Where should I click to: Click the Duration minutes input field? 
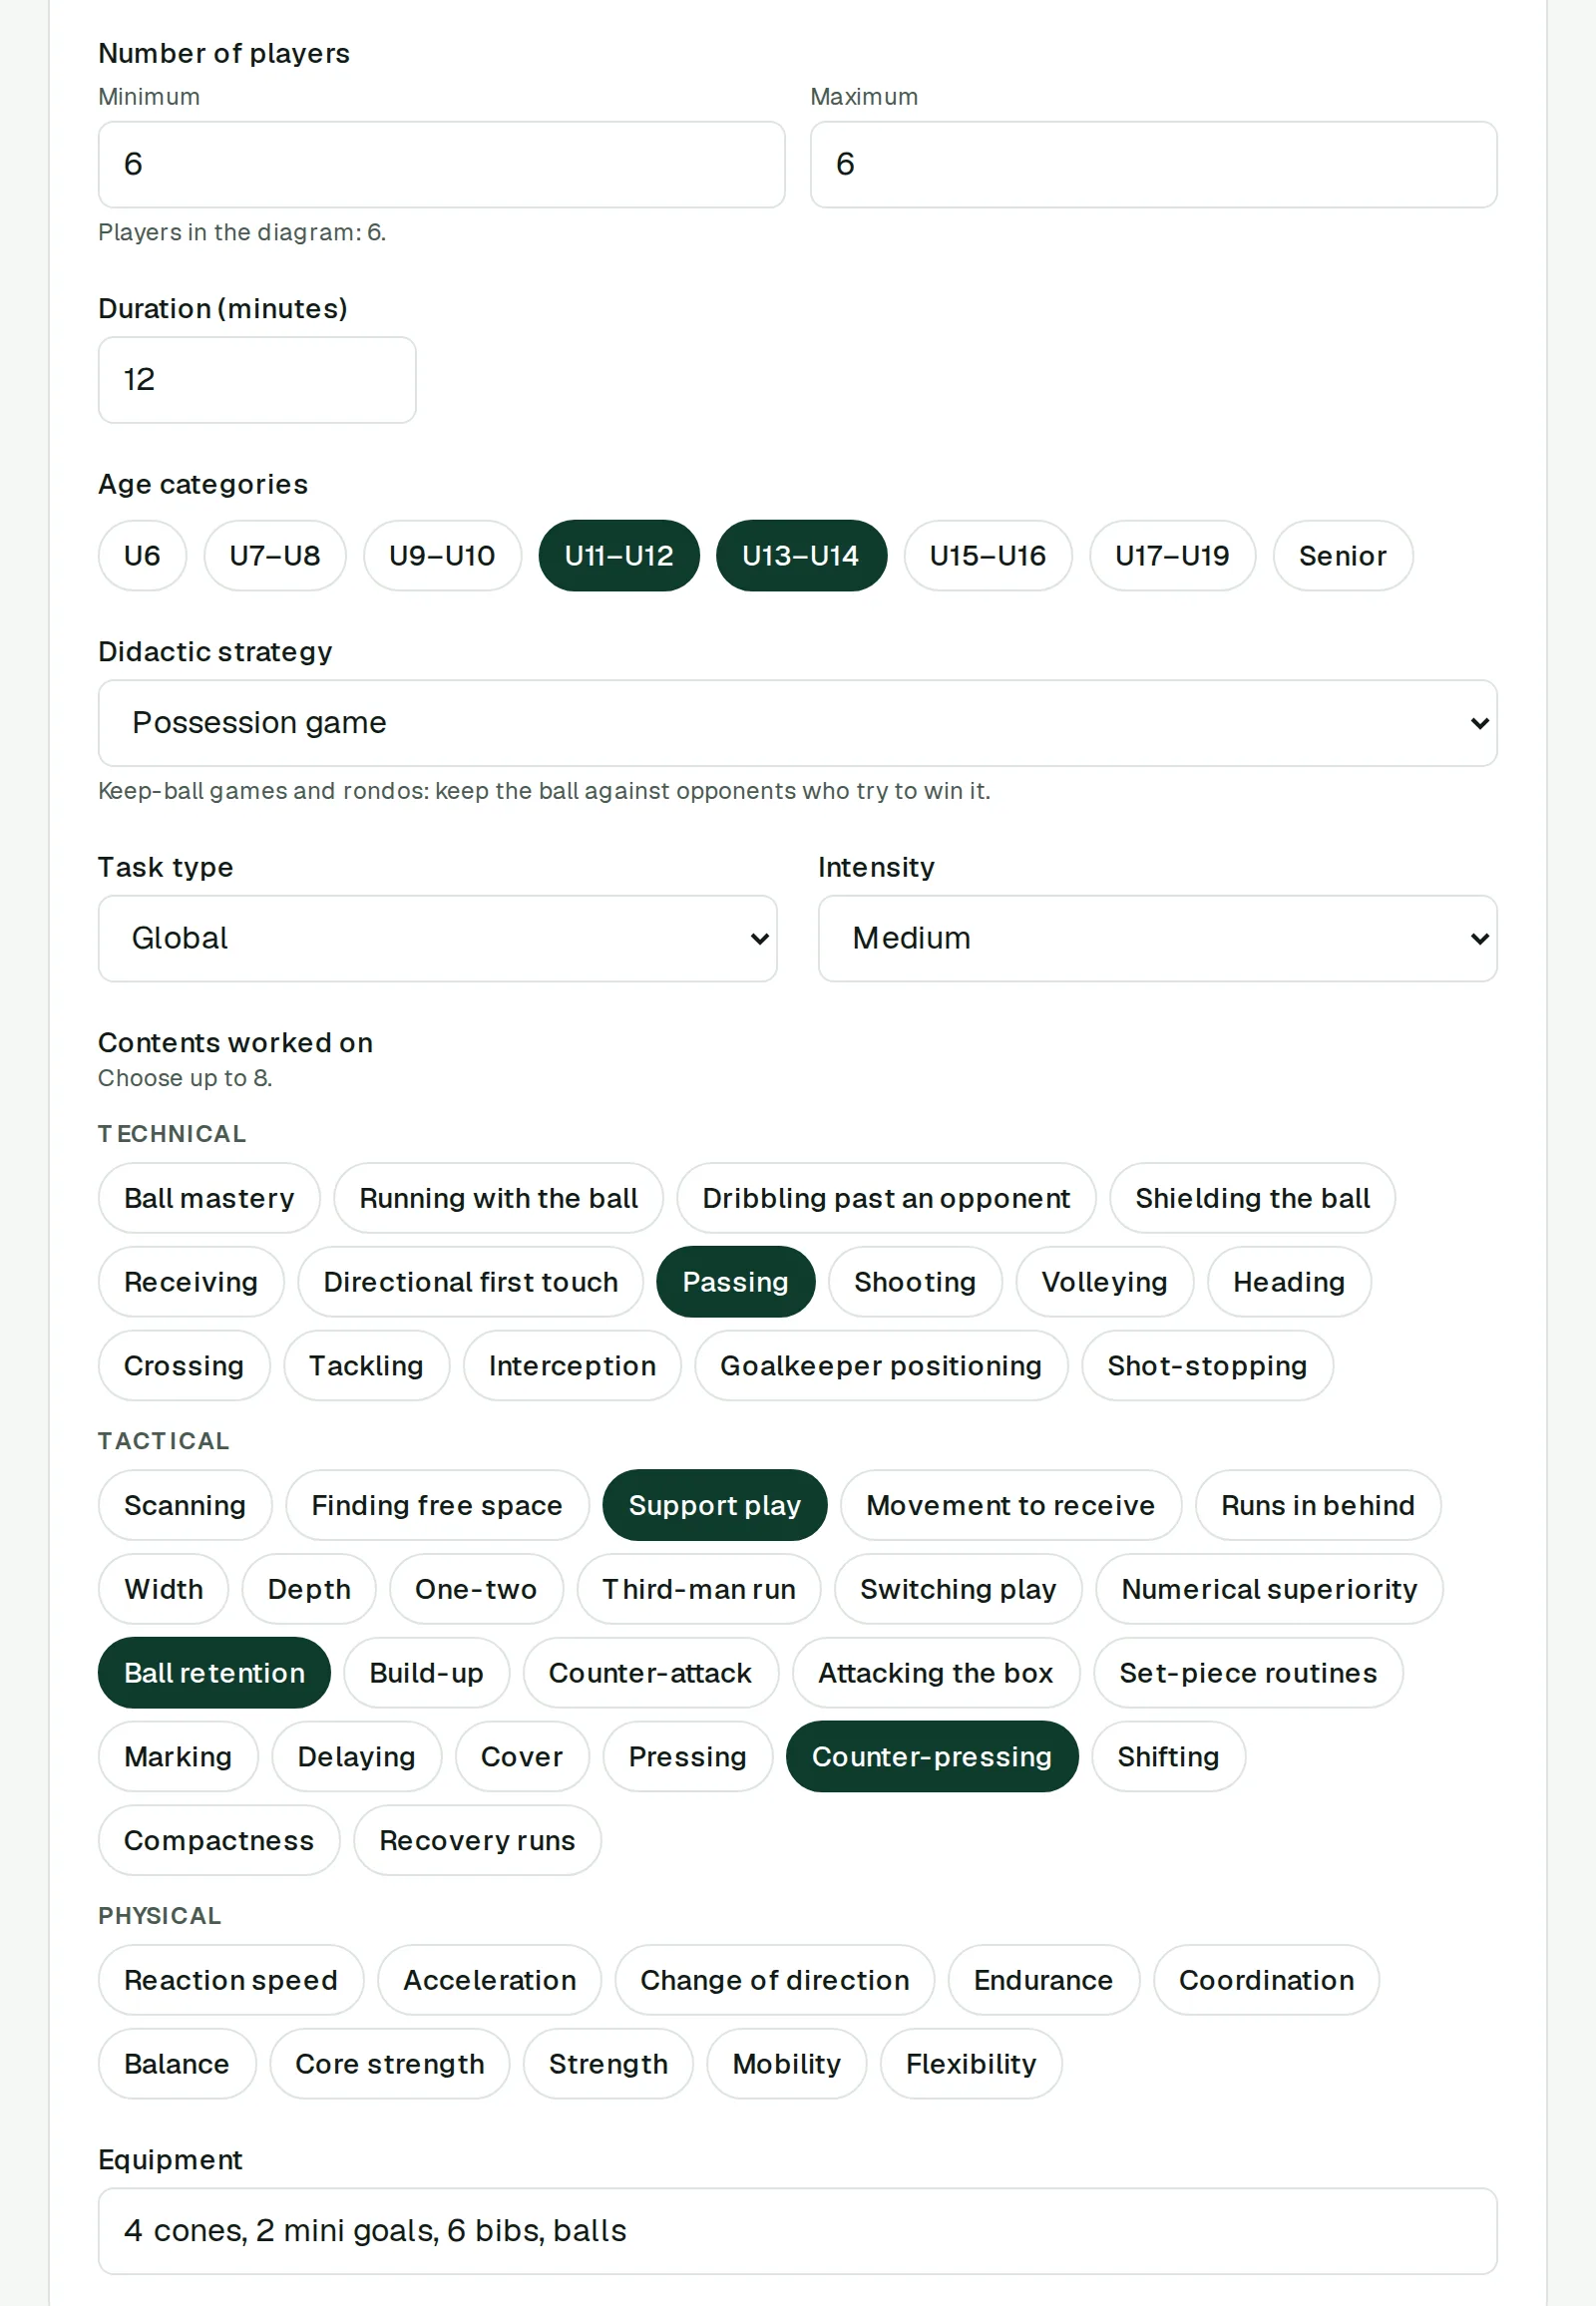point(257,380)
